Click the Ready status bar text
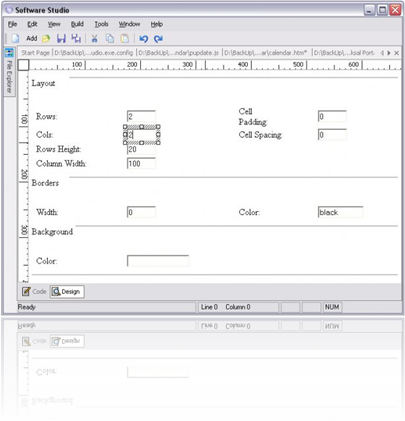 click(x=27, y=307)
